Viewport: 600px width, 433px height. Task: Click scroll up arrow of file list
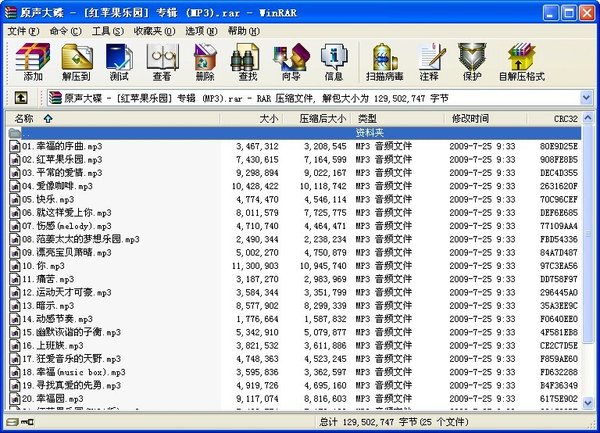point(588,118)
